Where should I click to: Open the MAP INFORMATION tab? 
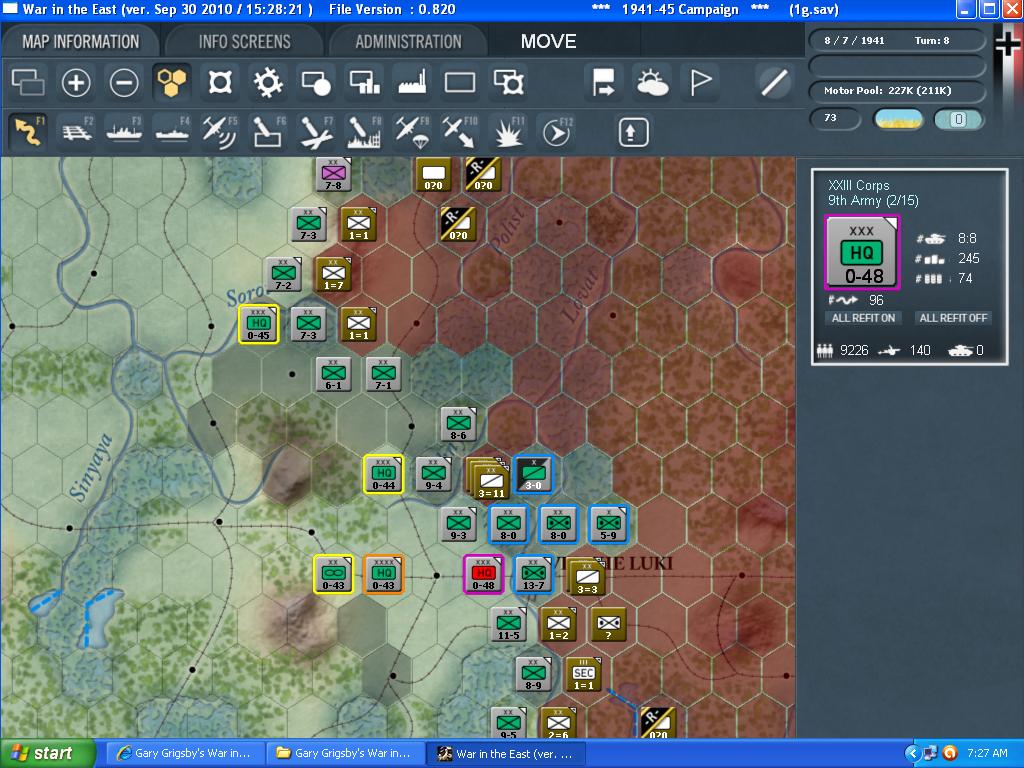[x=80, y=42]
